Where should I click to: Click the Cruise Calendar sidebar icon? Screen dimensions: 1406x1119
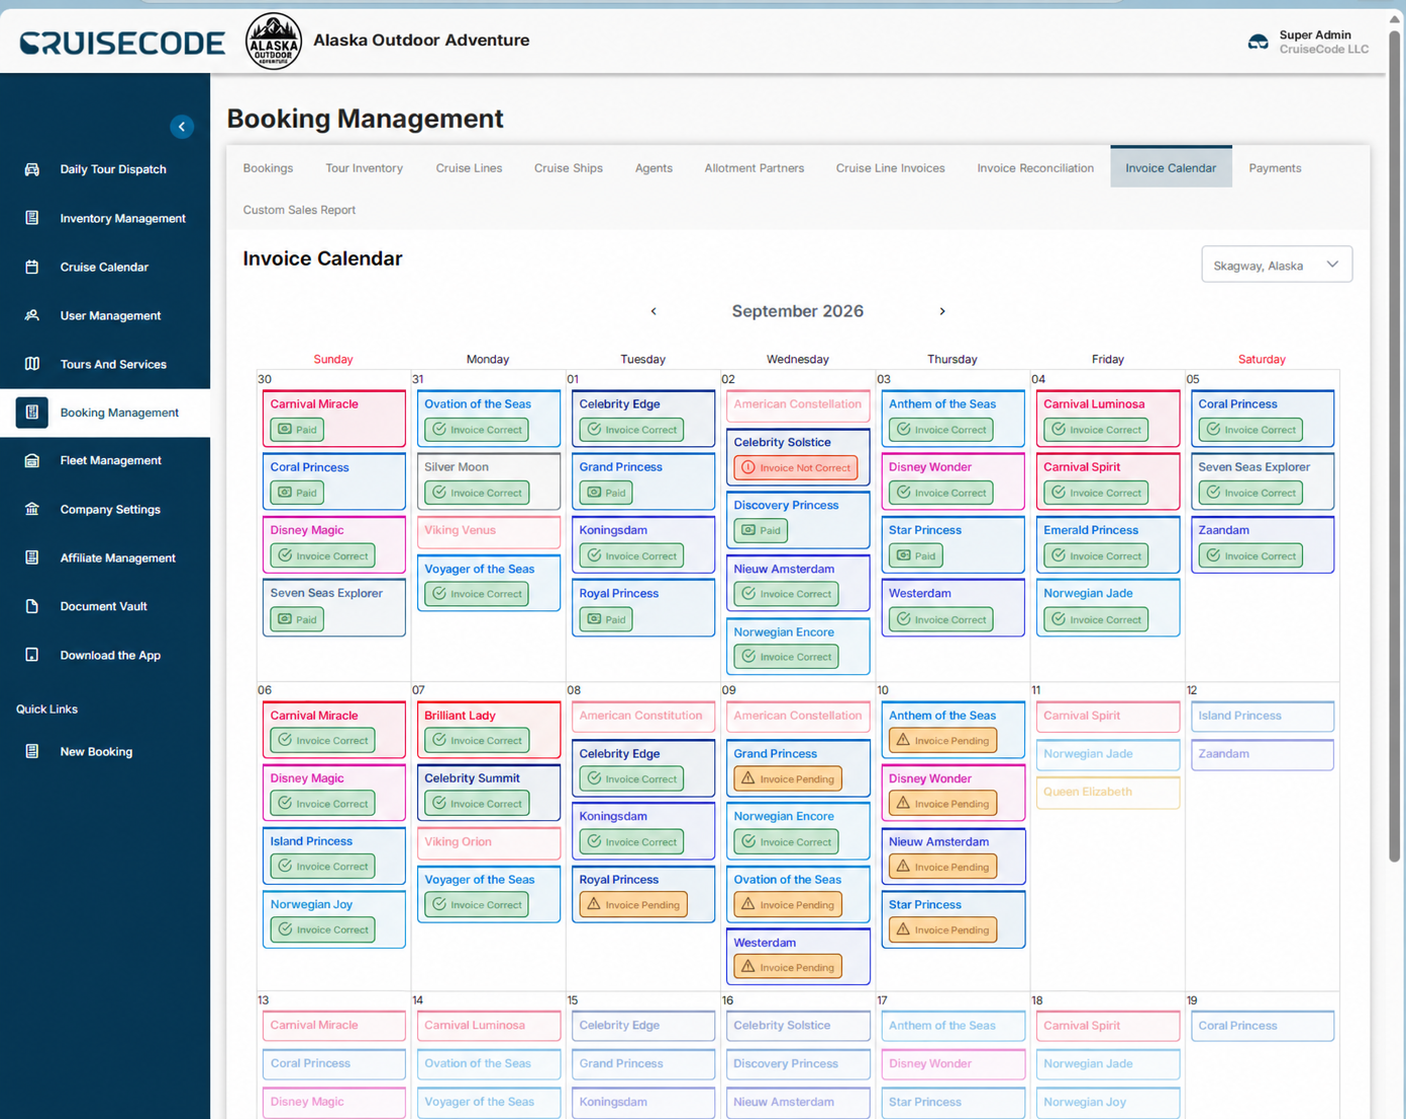[x=32, y=267]
